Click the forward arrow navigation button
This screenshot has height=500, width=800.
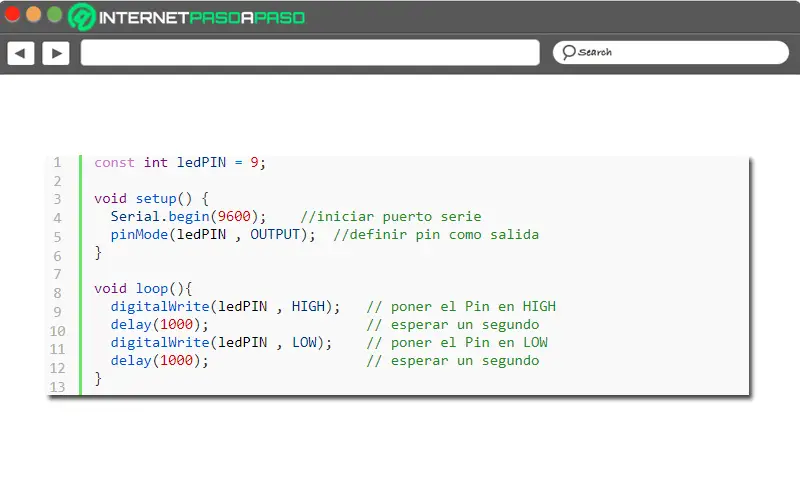(56, 53)
